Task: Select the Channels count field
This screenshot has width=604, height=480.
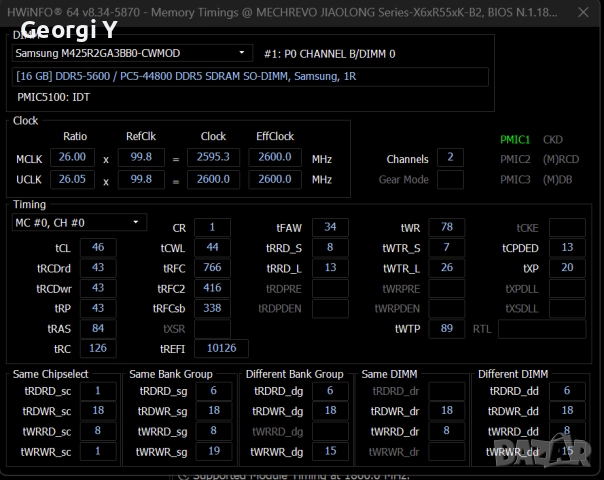Action: pos(450,158)
